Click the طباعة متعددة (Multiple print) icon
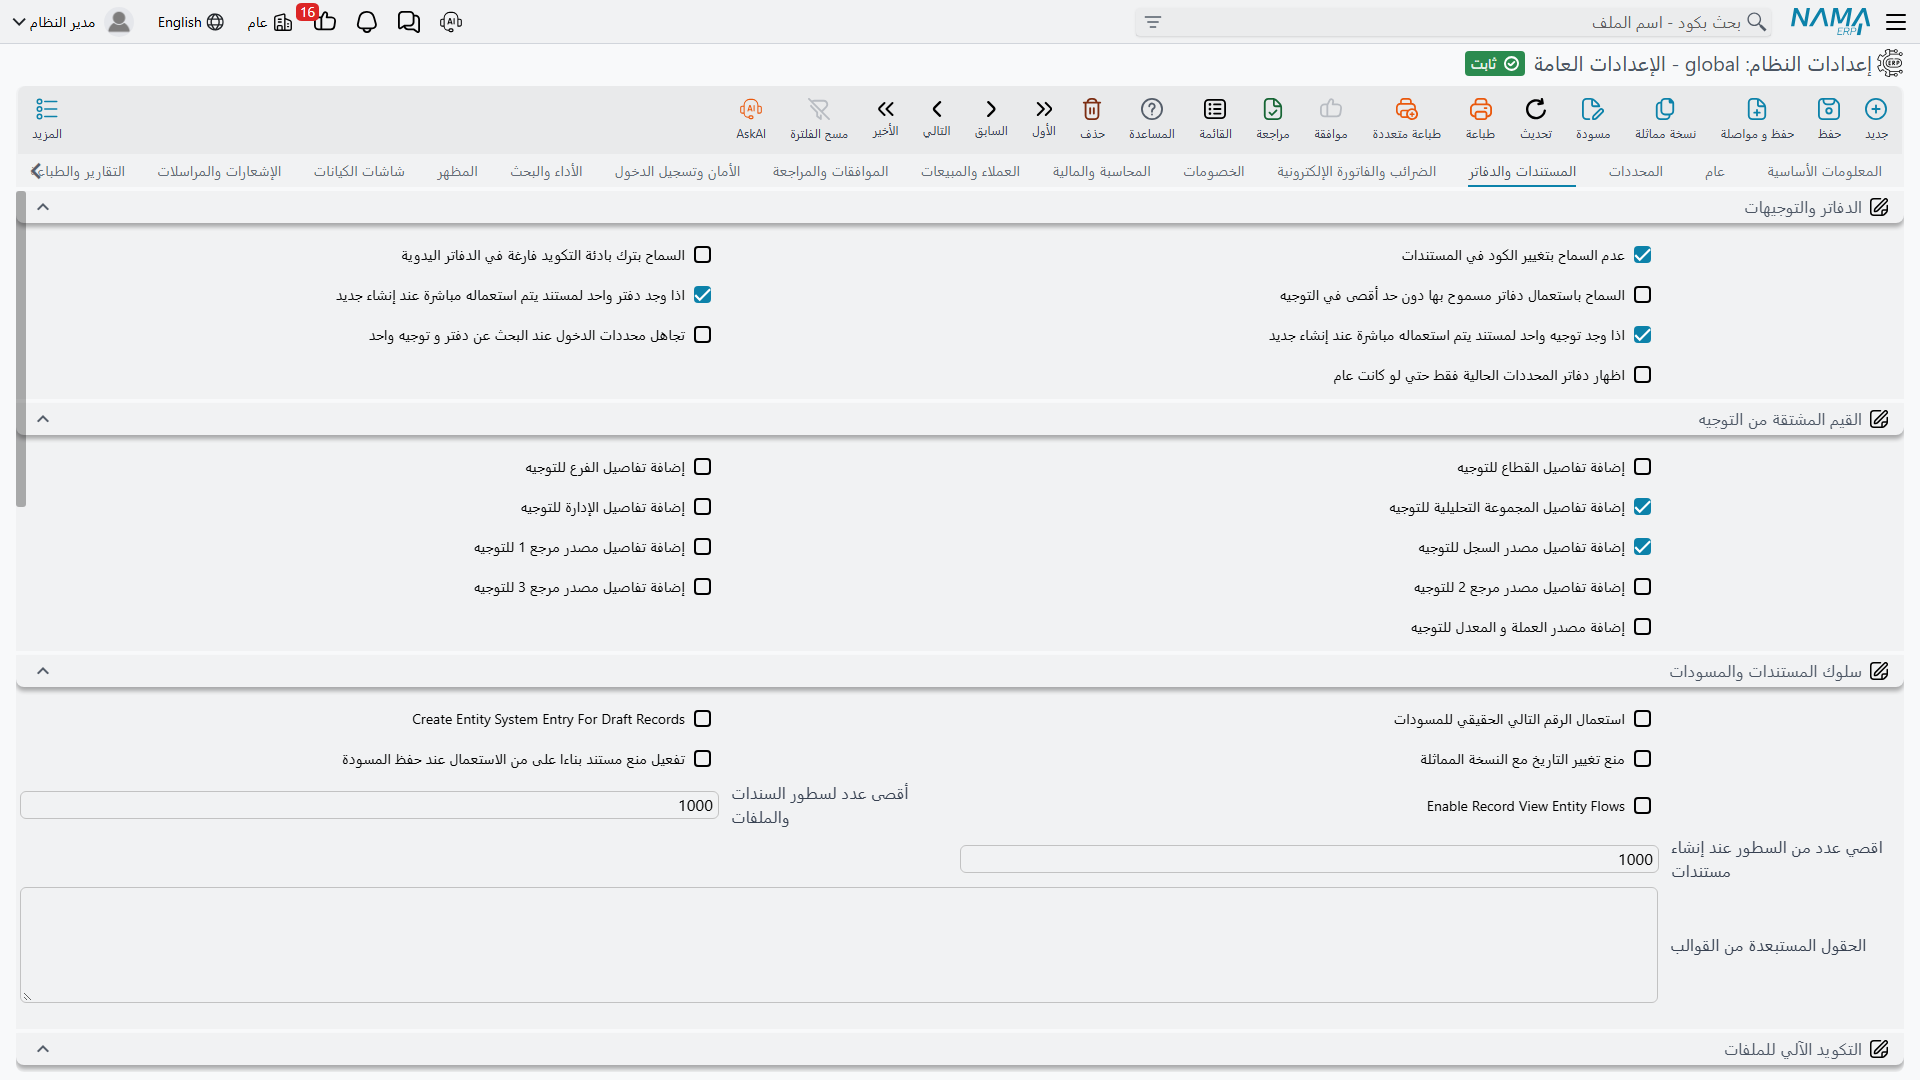1920x1080 pixels. 1406,109
